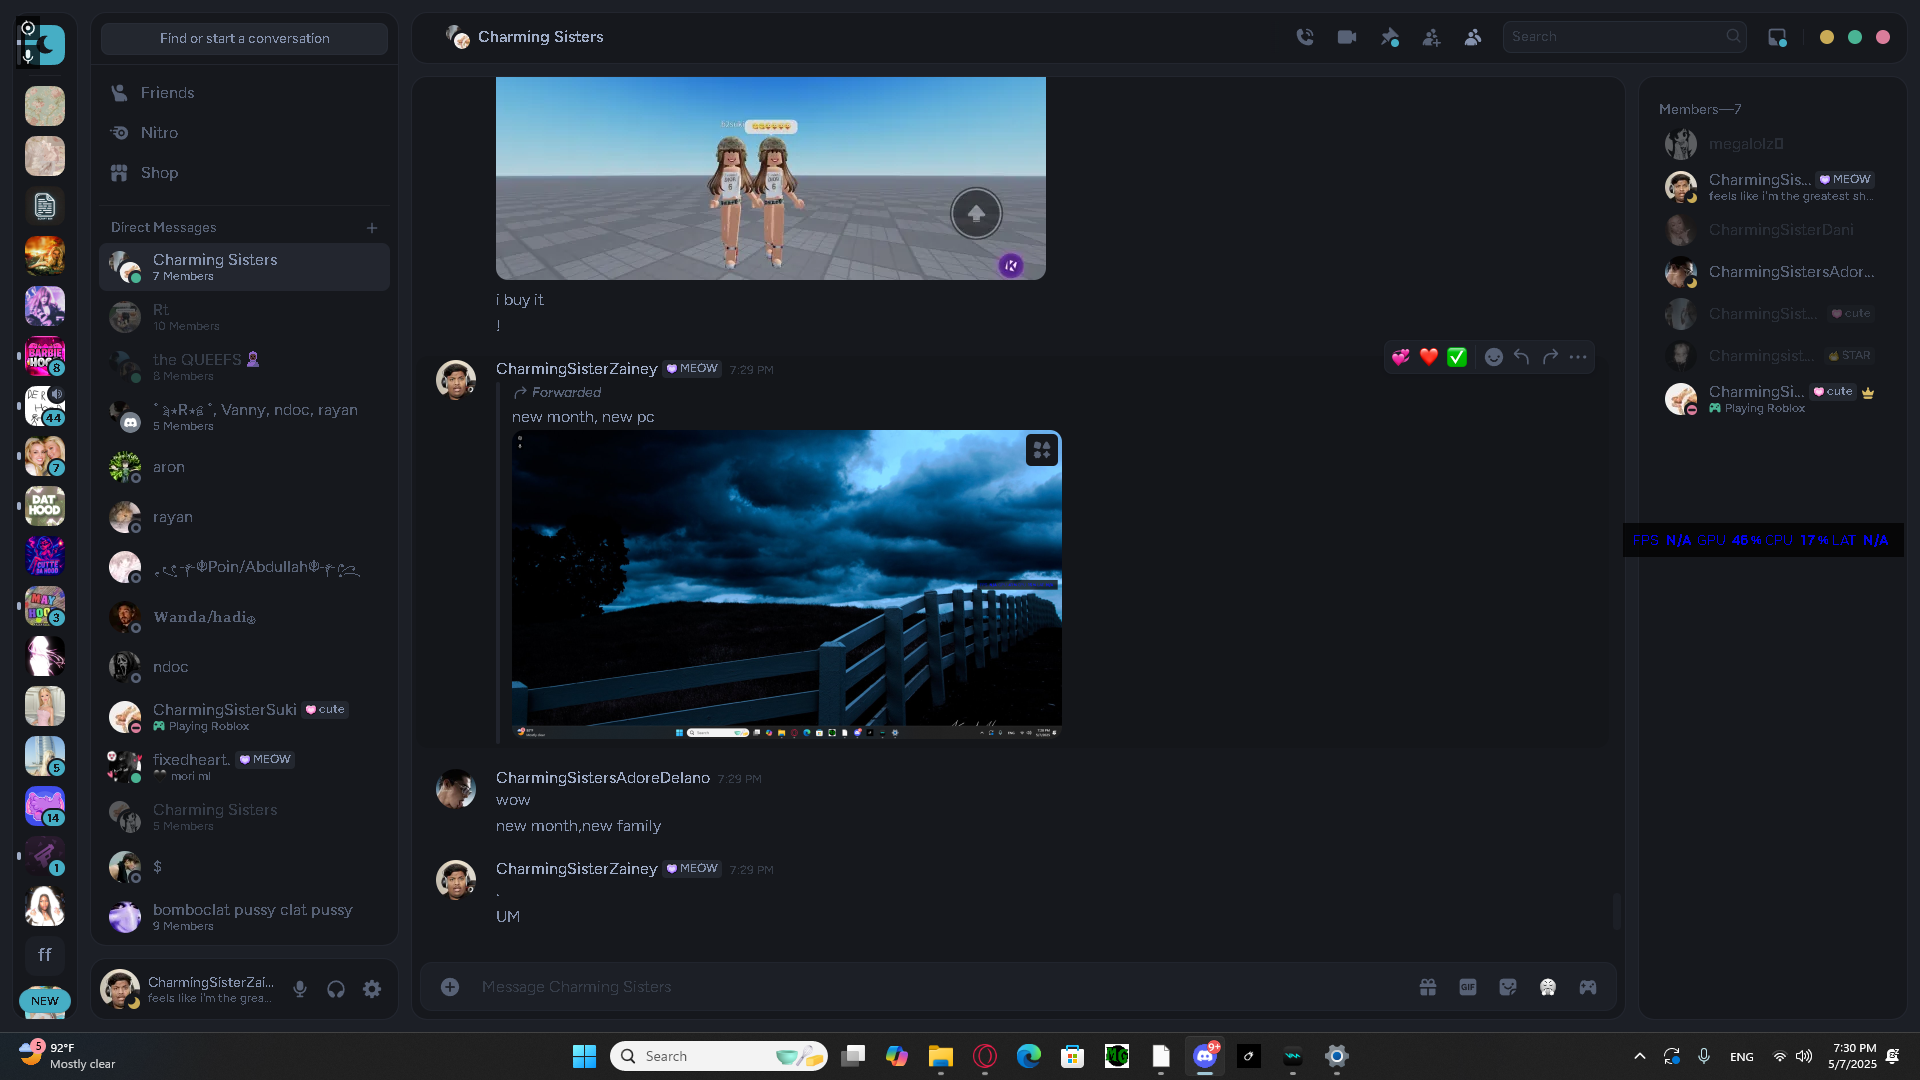Start a video call

point(1347,37)
